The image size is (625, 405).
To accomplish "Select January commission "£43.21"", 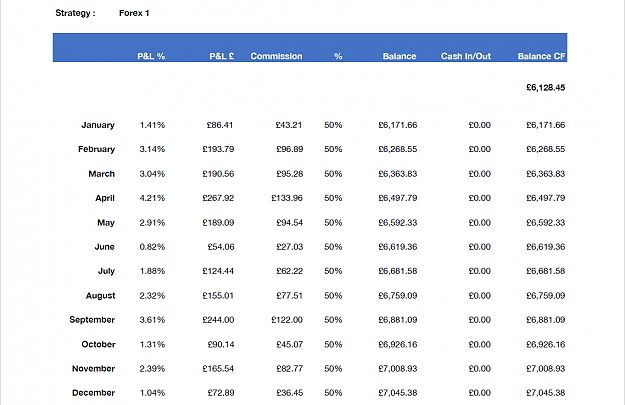I will pyautogui.click(x=289, y=125).
